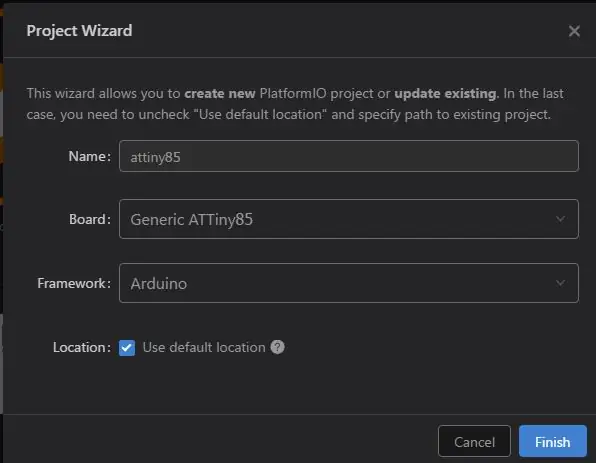Close the Project Wizard dialog

574,31
